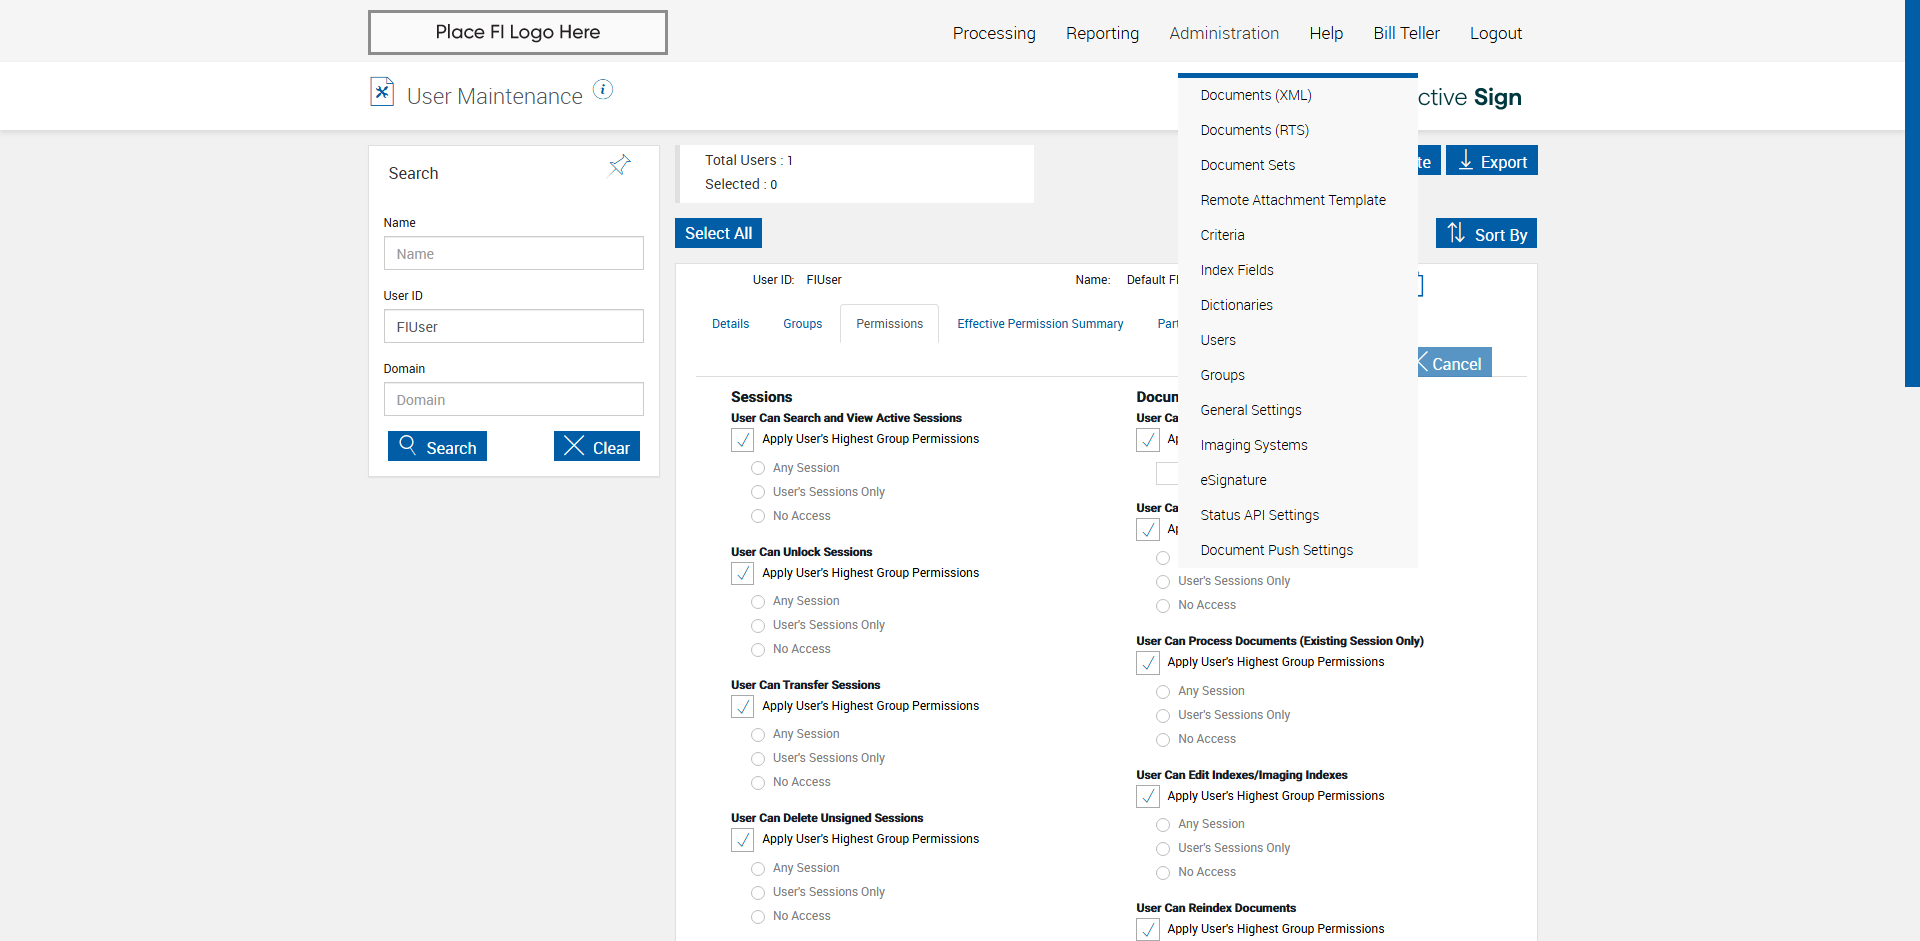
Task: Uncheck group permissions under Search and View Sessions
Action: point(743,440)
